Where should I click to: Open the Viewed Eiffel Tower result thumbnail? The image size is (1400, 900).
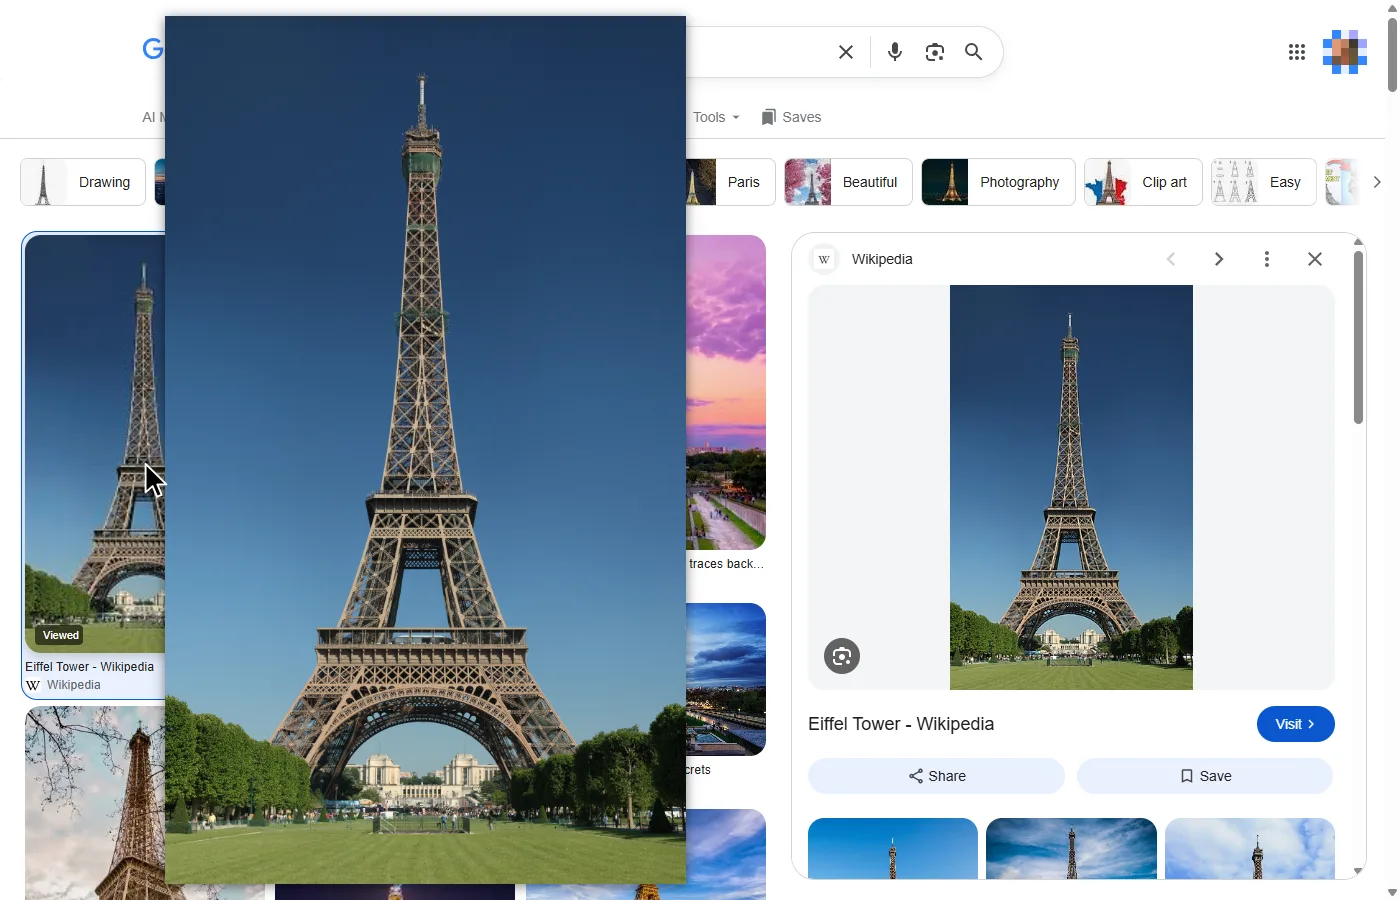(x=95, y=444)
